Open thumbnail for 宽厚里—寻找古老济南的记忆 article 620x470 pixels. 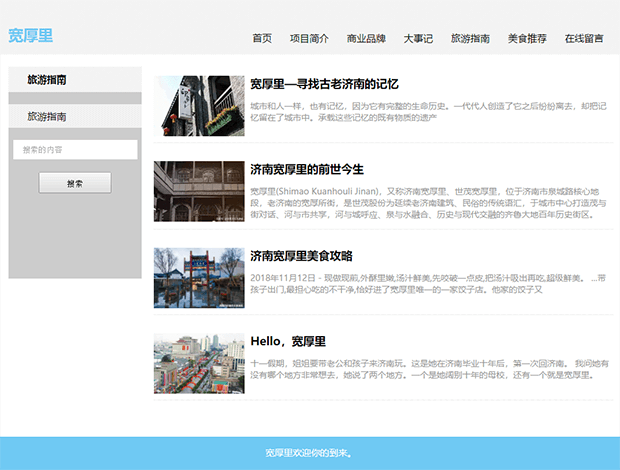pos(198,106)
